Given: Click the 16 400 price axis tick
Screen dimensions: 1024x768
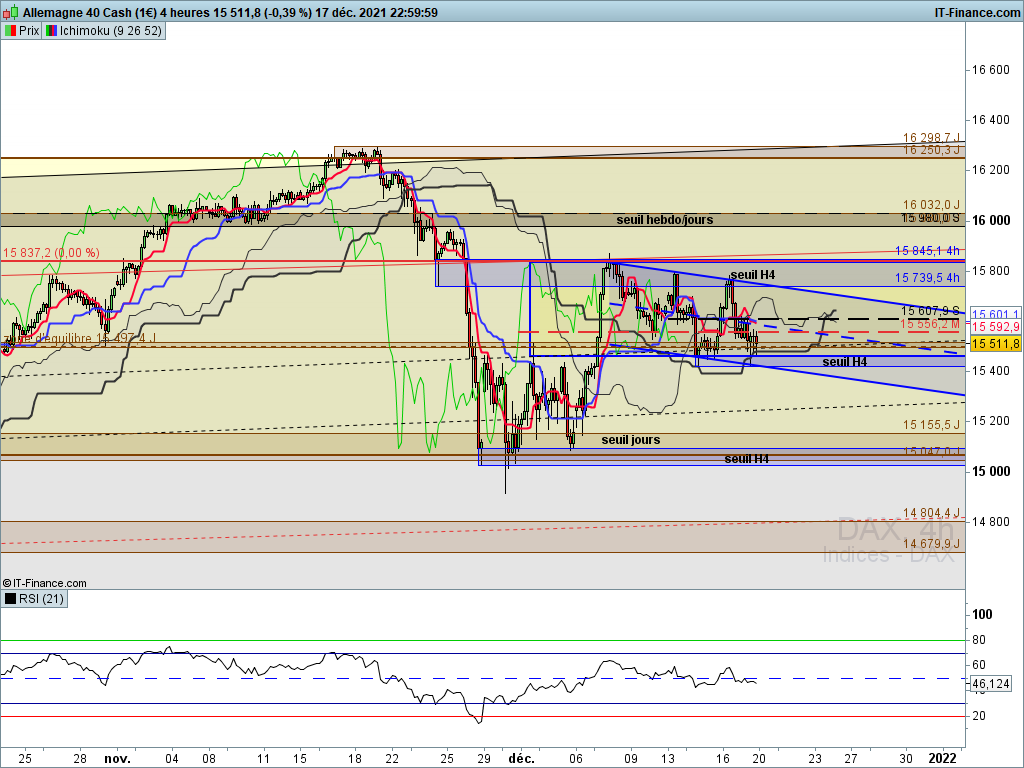Looking at the screenshot, I should click(x=990, y=120).
